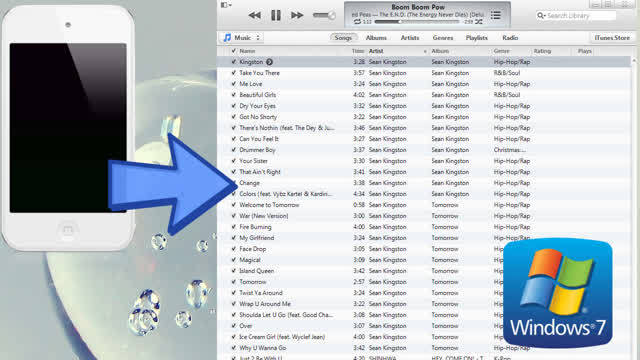640x360 pixels.
Task: Select the song 'Why U Wanna Go'
Action: 262,348
